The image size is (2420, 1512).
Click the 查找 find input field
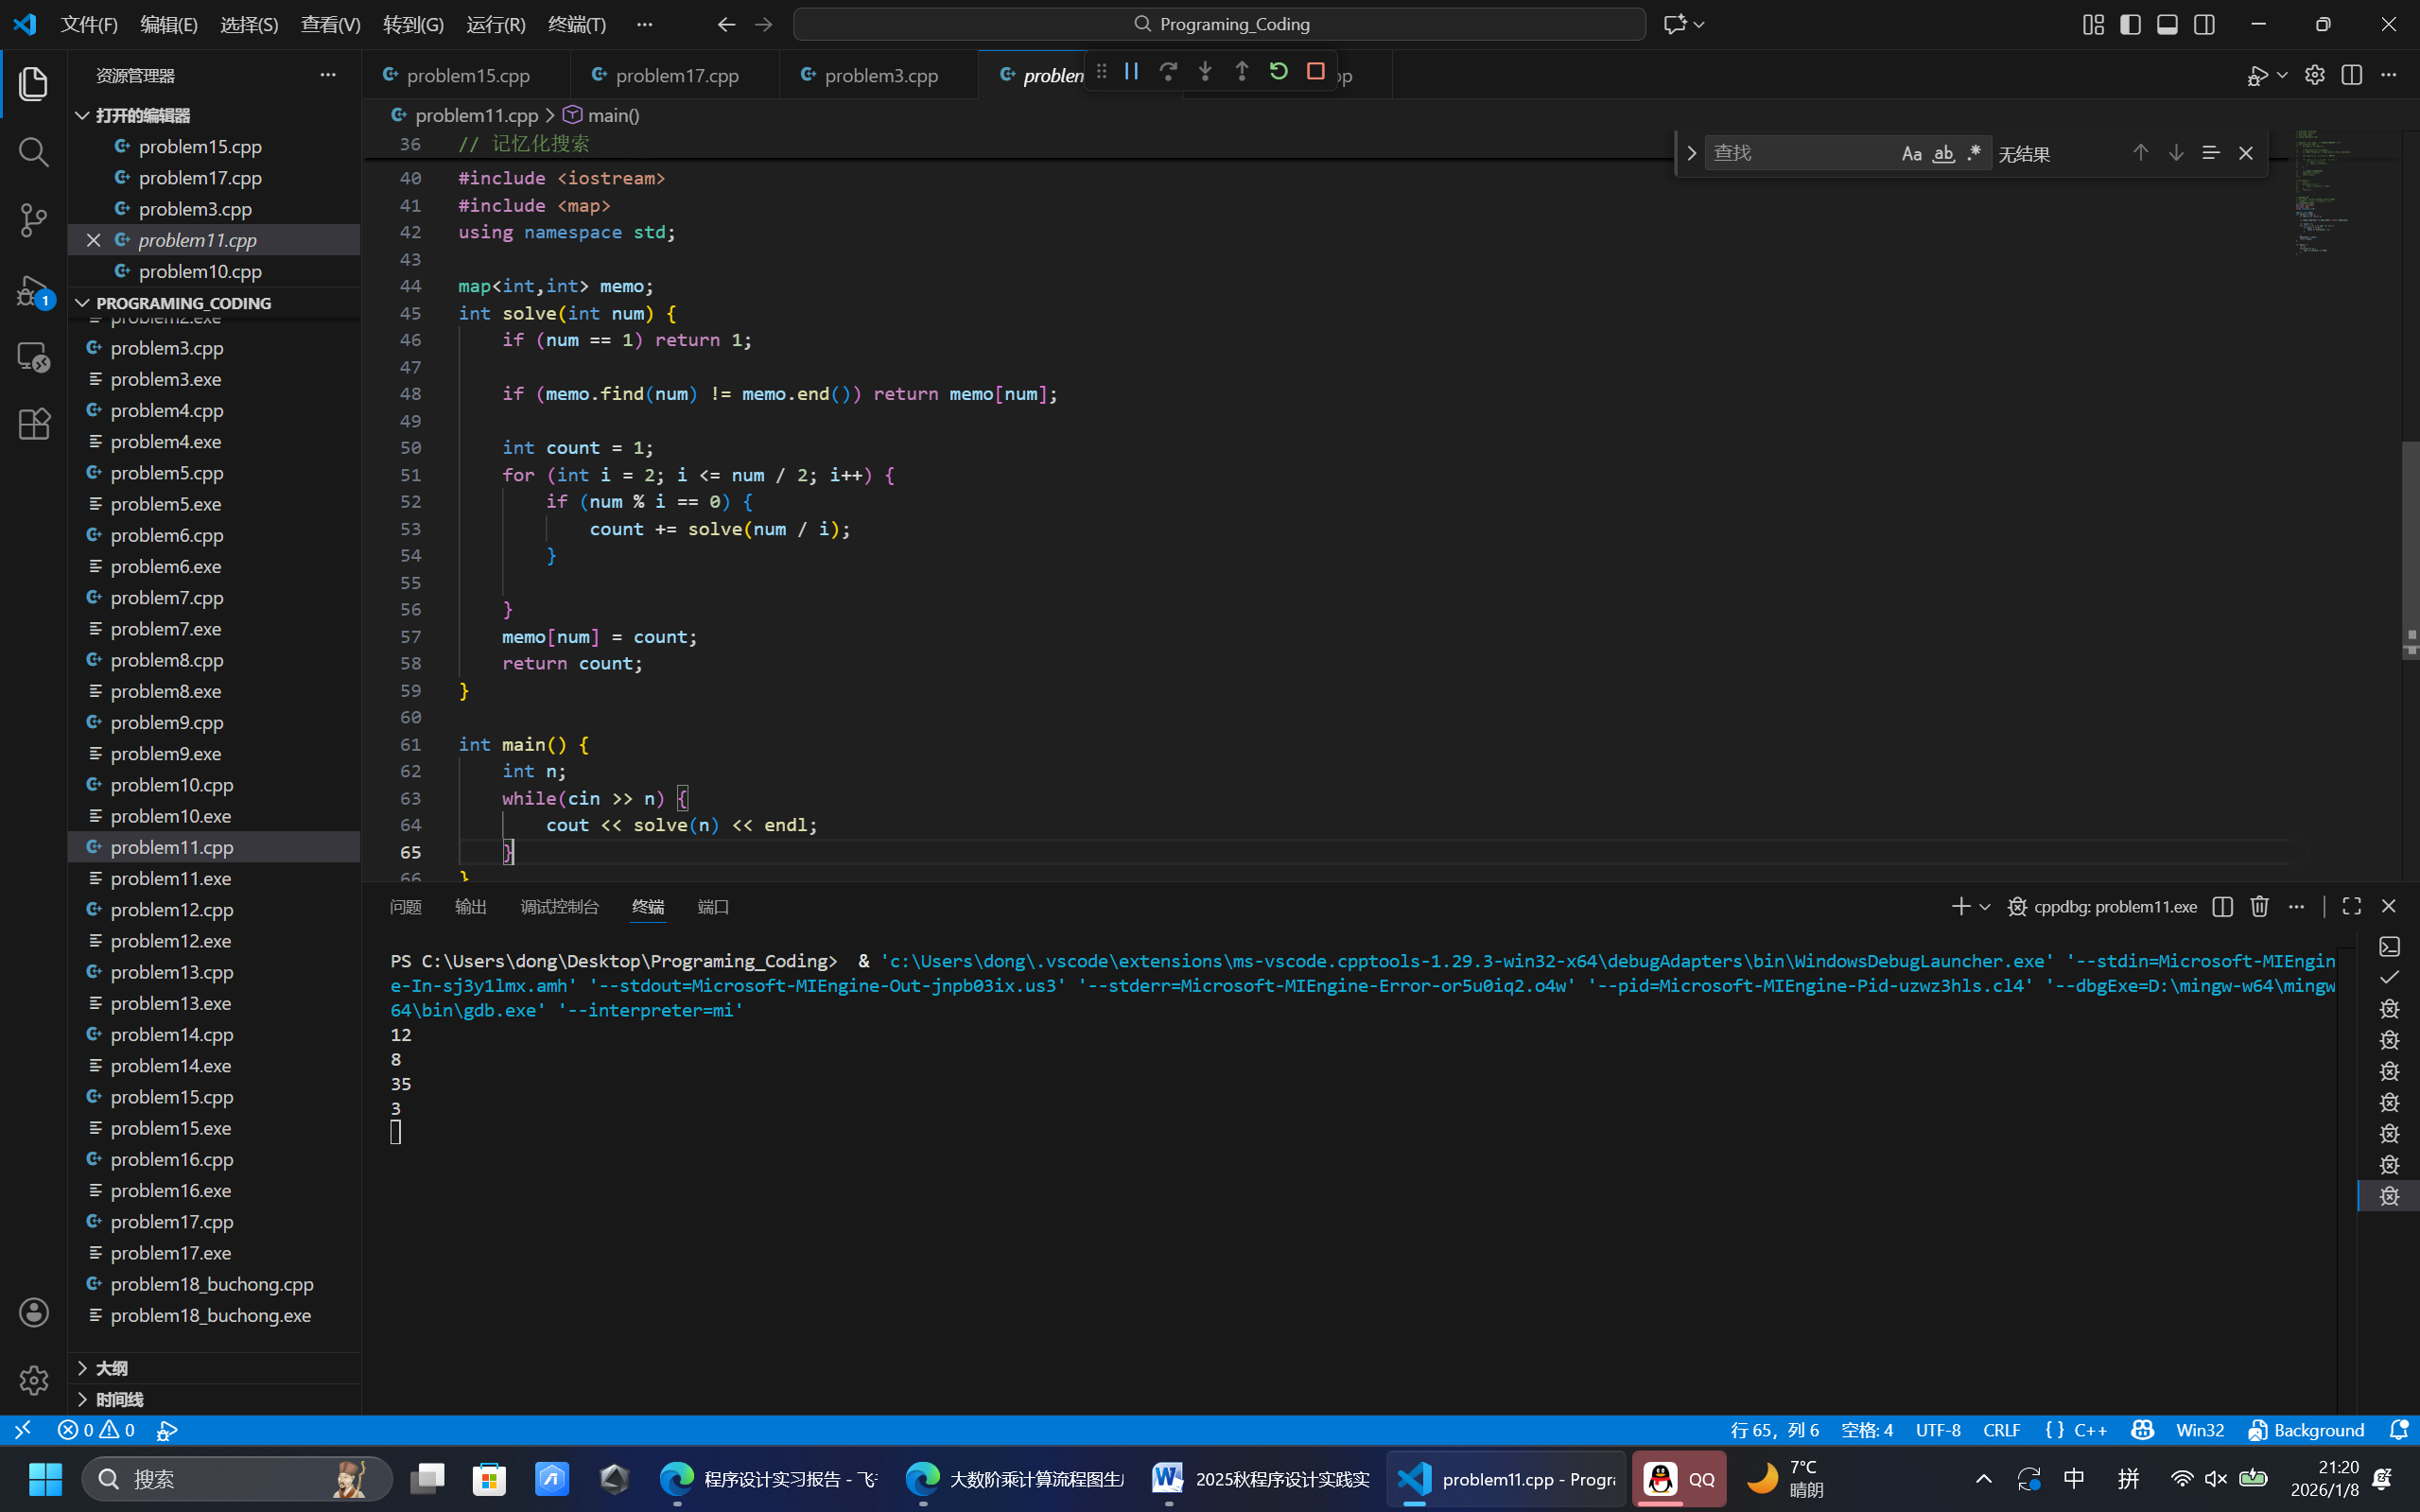pyautogui.click(x=1798, y=153)
